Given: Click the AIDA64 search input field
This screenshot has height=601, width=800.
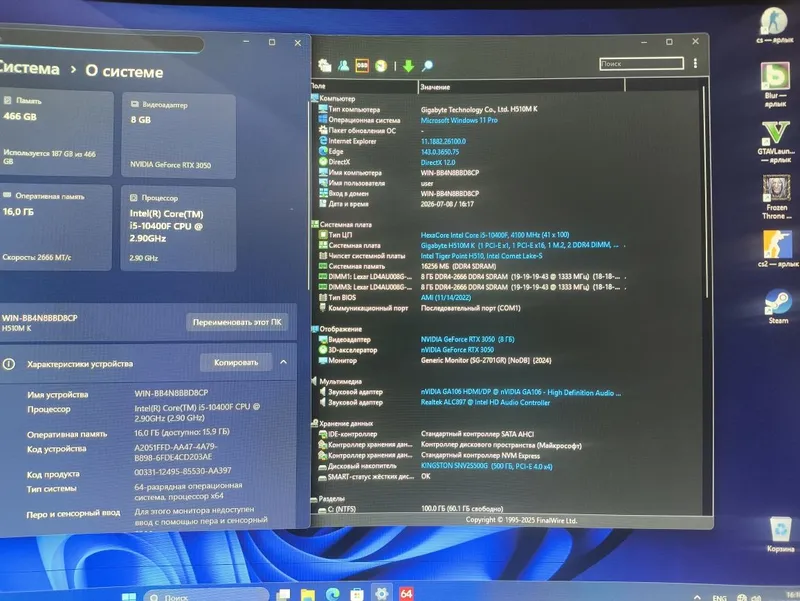Looking at the screenshot, I should coord(641,63).
